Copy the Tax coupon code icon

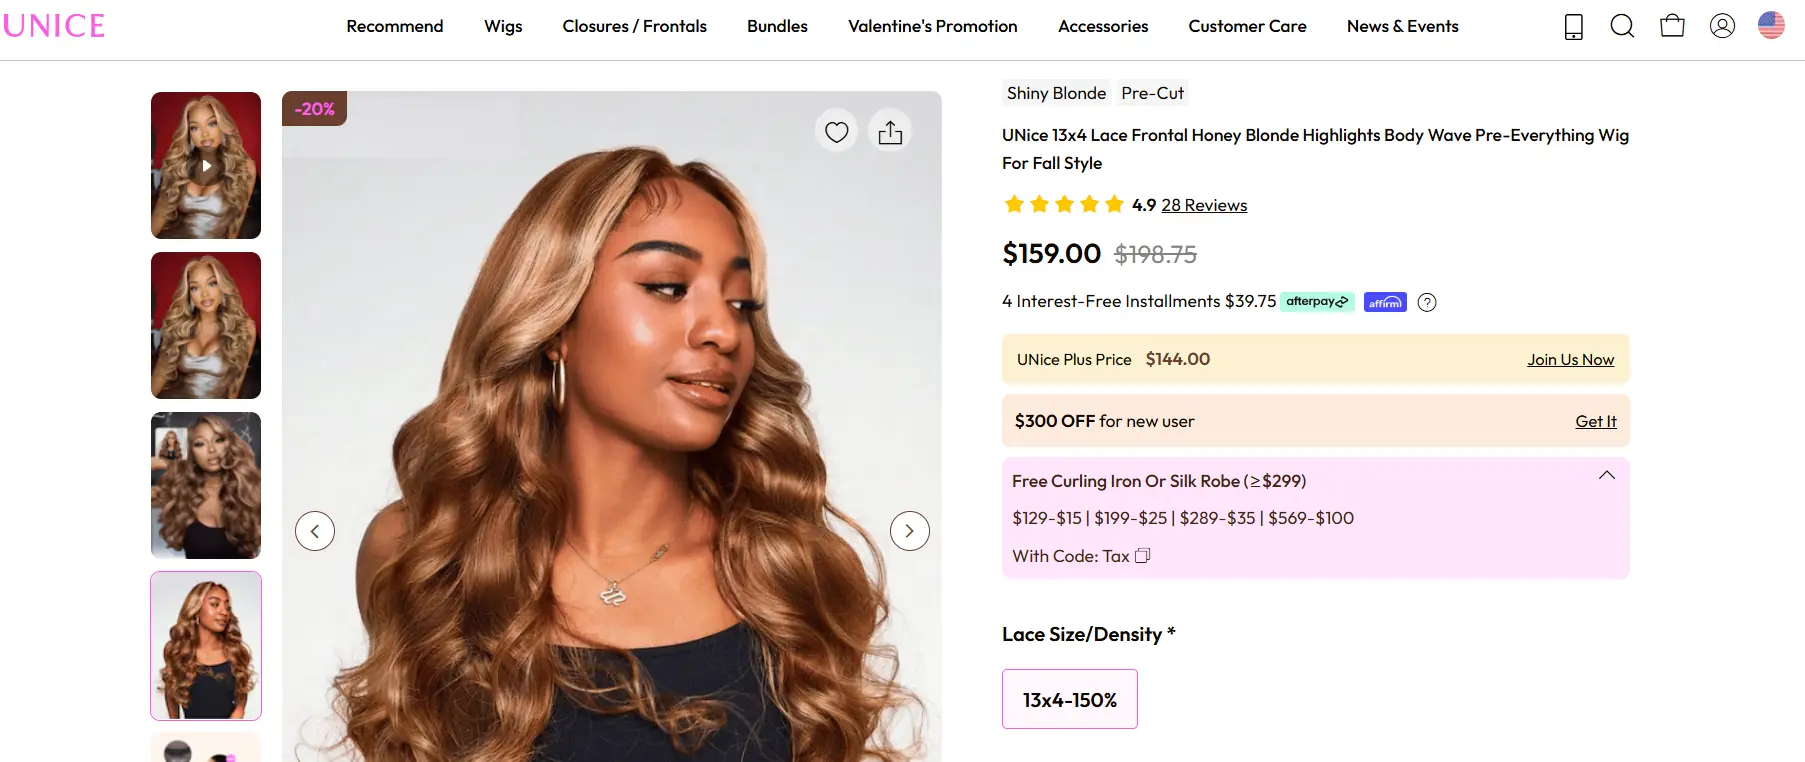coord(1143,556)
